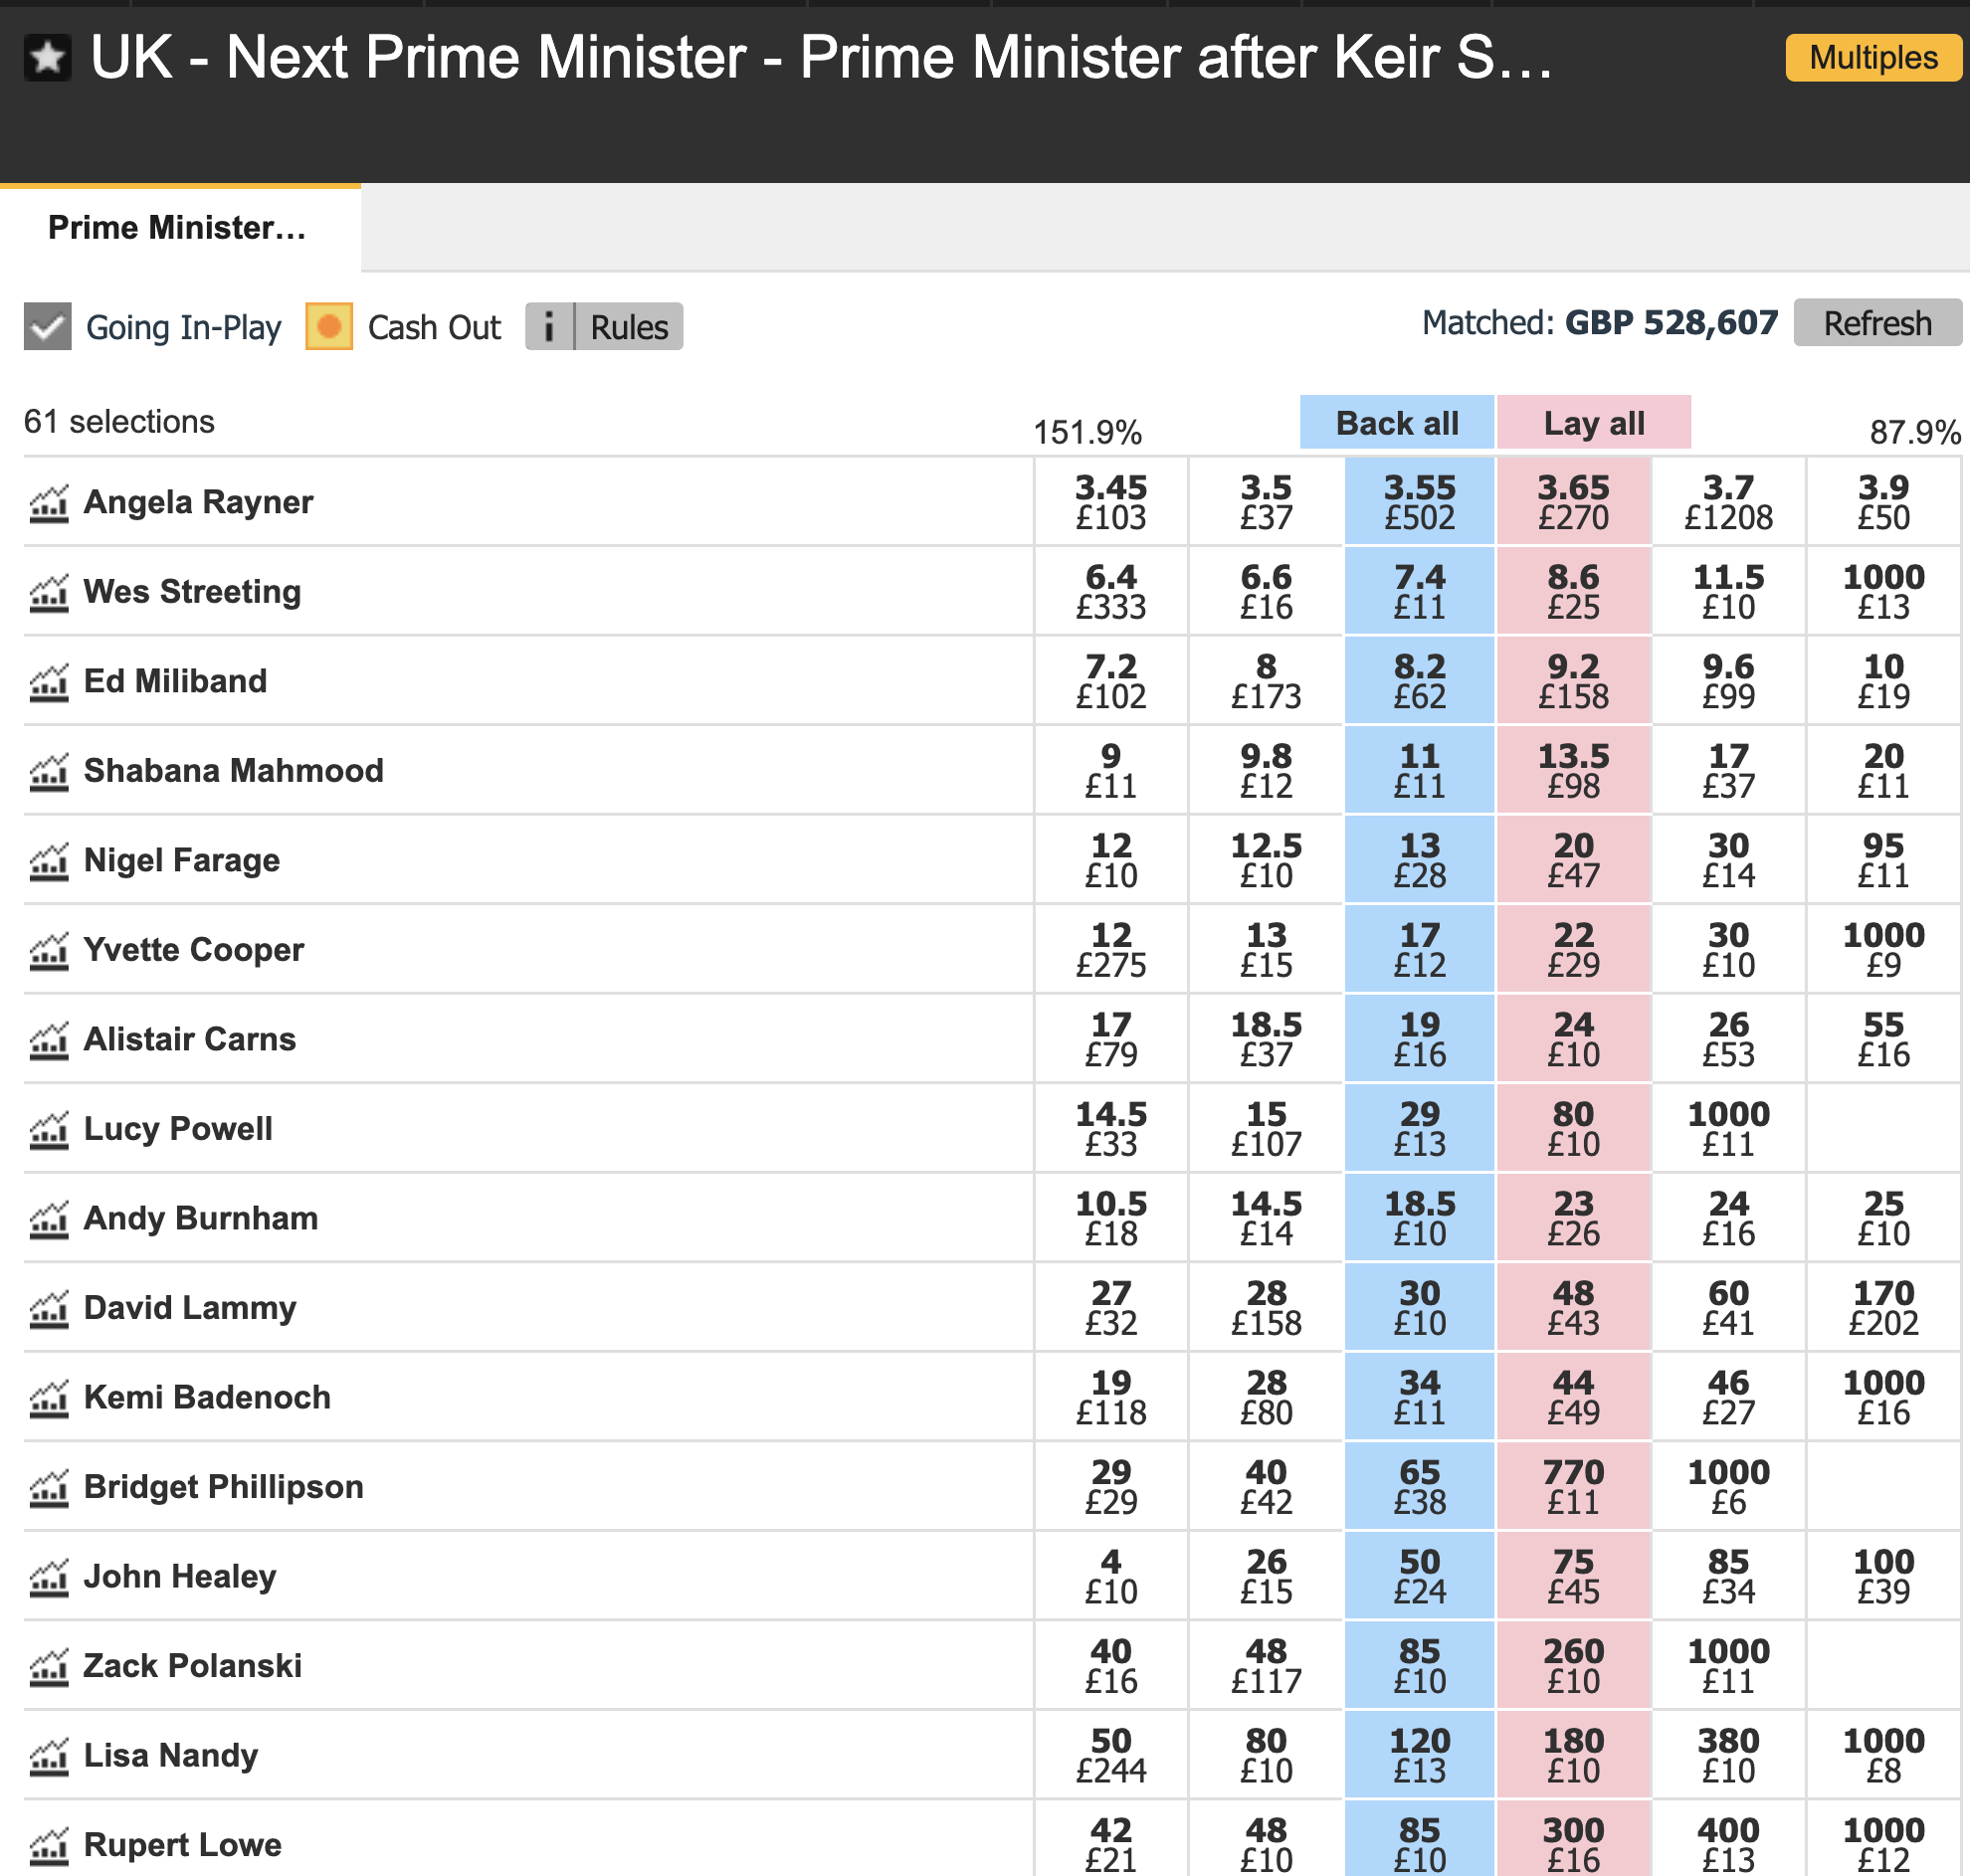This screenshot has width=1970, height=1876.
Task: Open the Rules link
Action: 628,327
